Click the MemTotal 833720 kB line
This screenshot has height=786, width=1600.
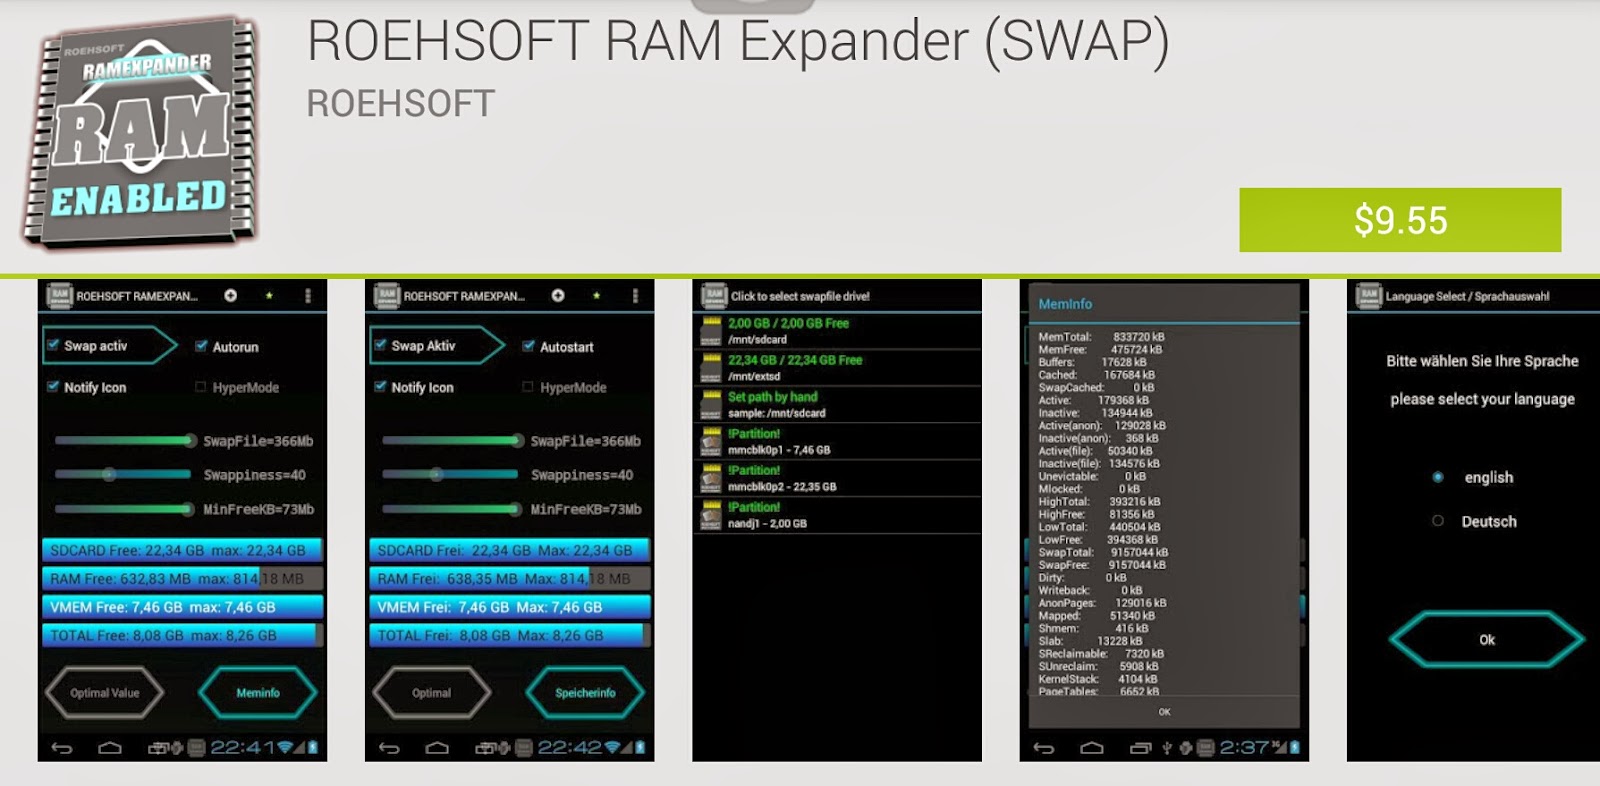[1101, 337]
